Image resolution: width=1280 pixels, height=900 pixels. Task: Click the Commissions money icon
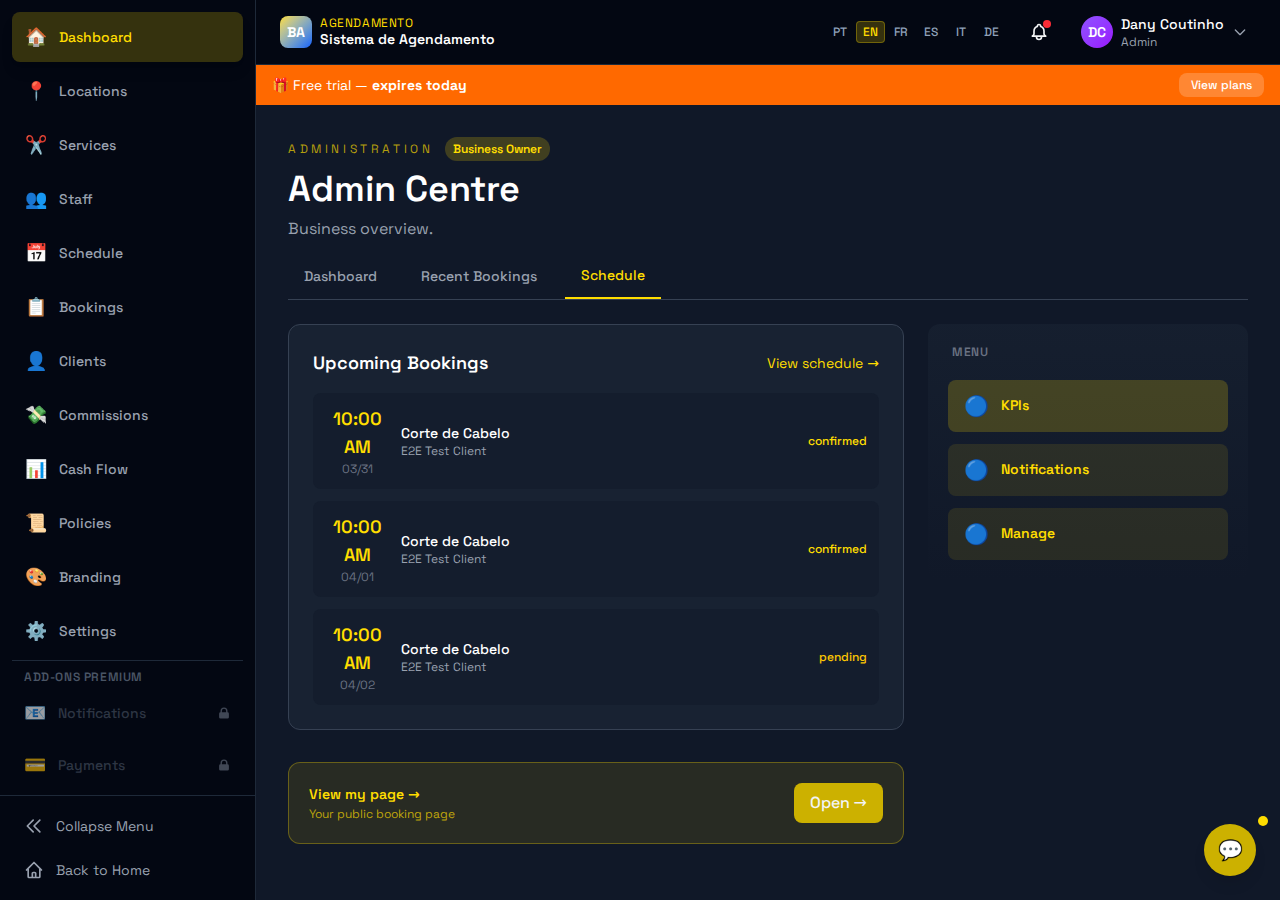(36, 415)
